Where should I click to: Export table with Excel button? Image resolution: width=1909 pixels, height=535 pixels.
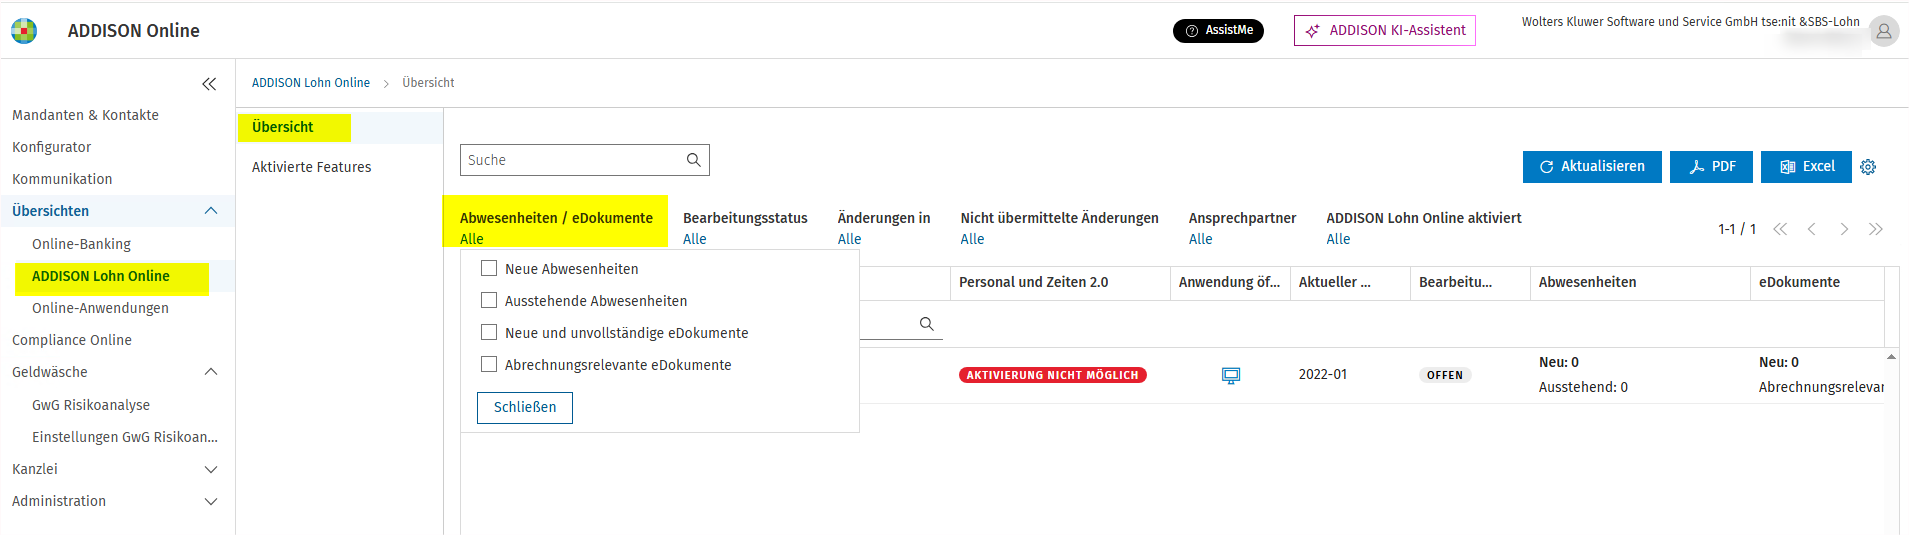(x=1806, y=167)
